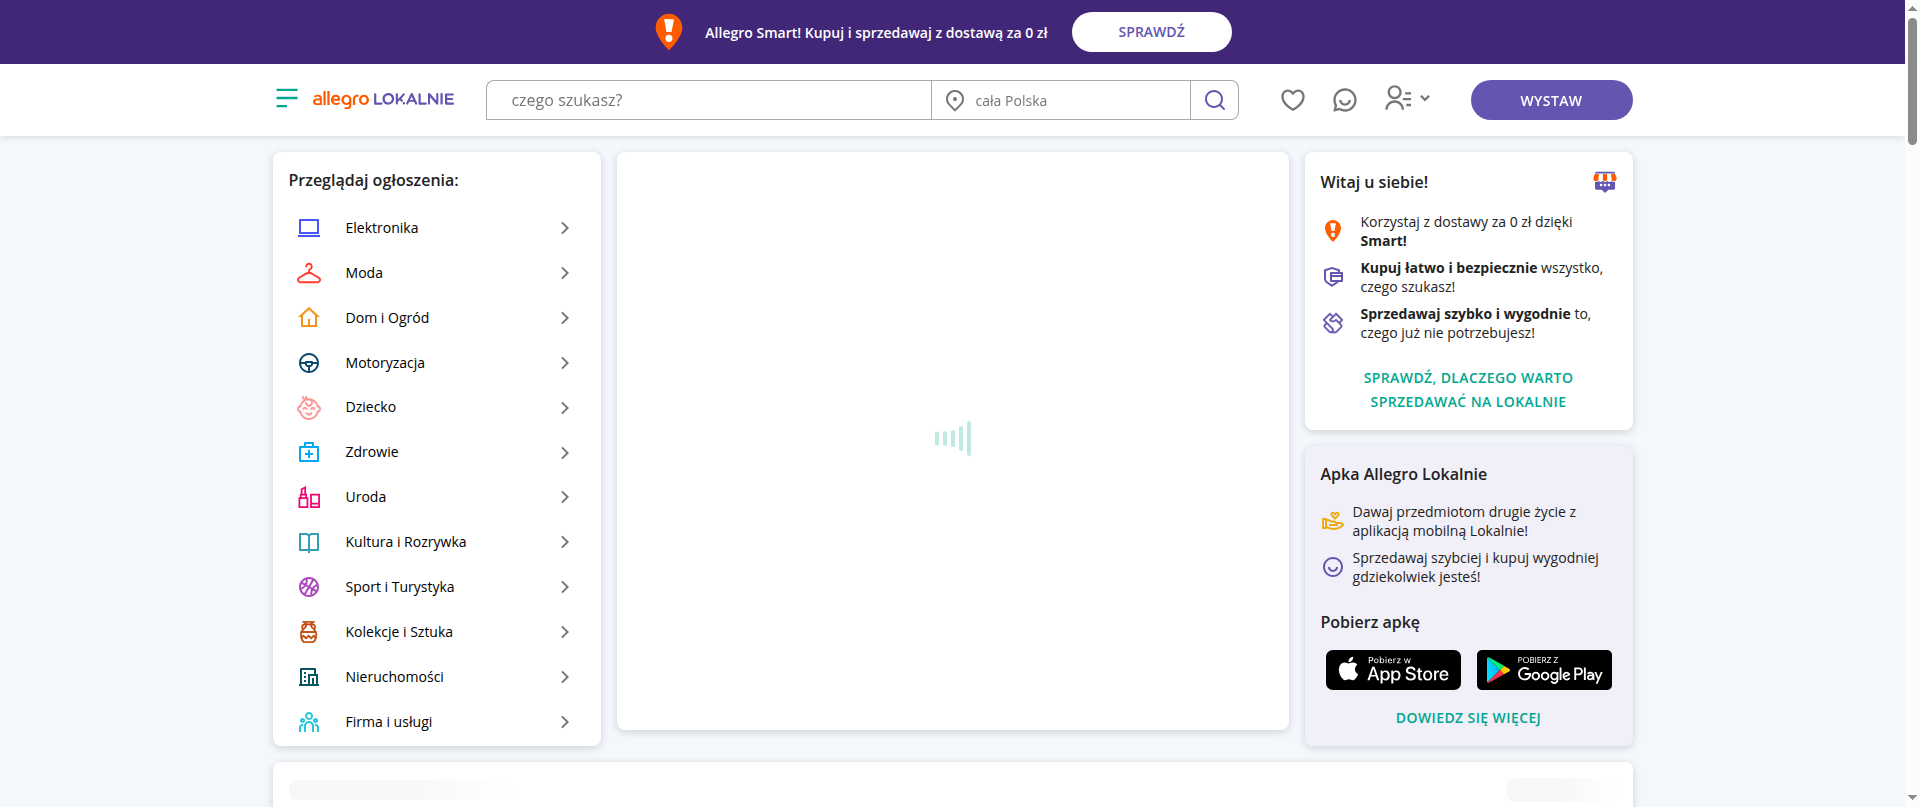Viewport: 1920px width, 807px height.
Task: Click the SPRAWDŹ banner button
Action: 1152,32
